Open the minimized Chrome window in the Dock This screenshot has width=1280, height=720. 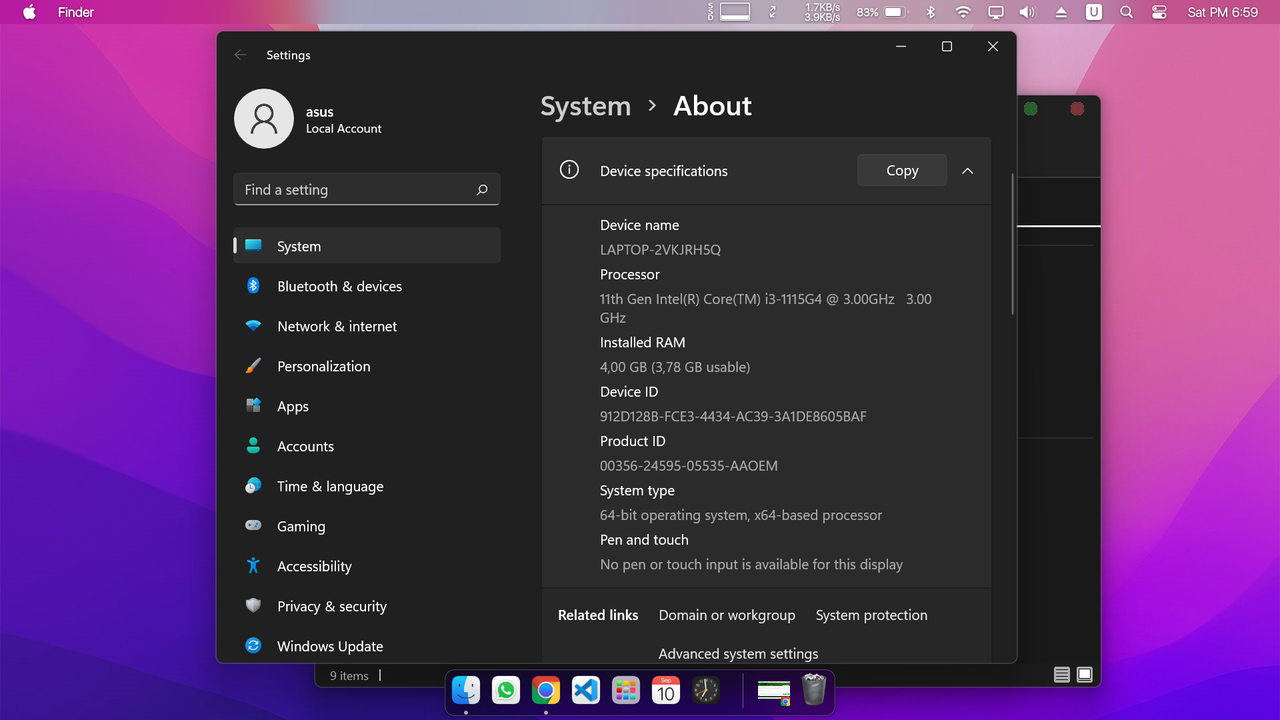pyautogui.click(x=774, y=691)
